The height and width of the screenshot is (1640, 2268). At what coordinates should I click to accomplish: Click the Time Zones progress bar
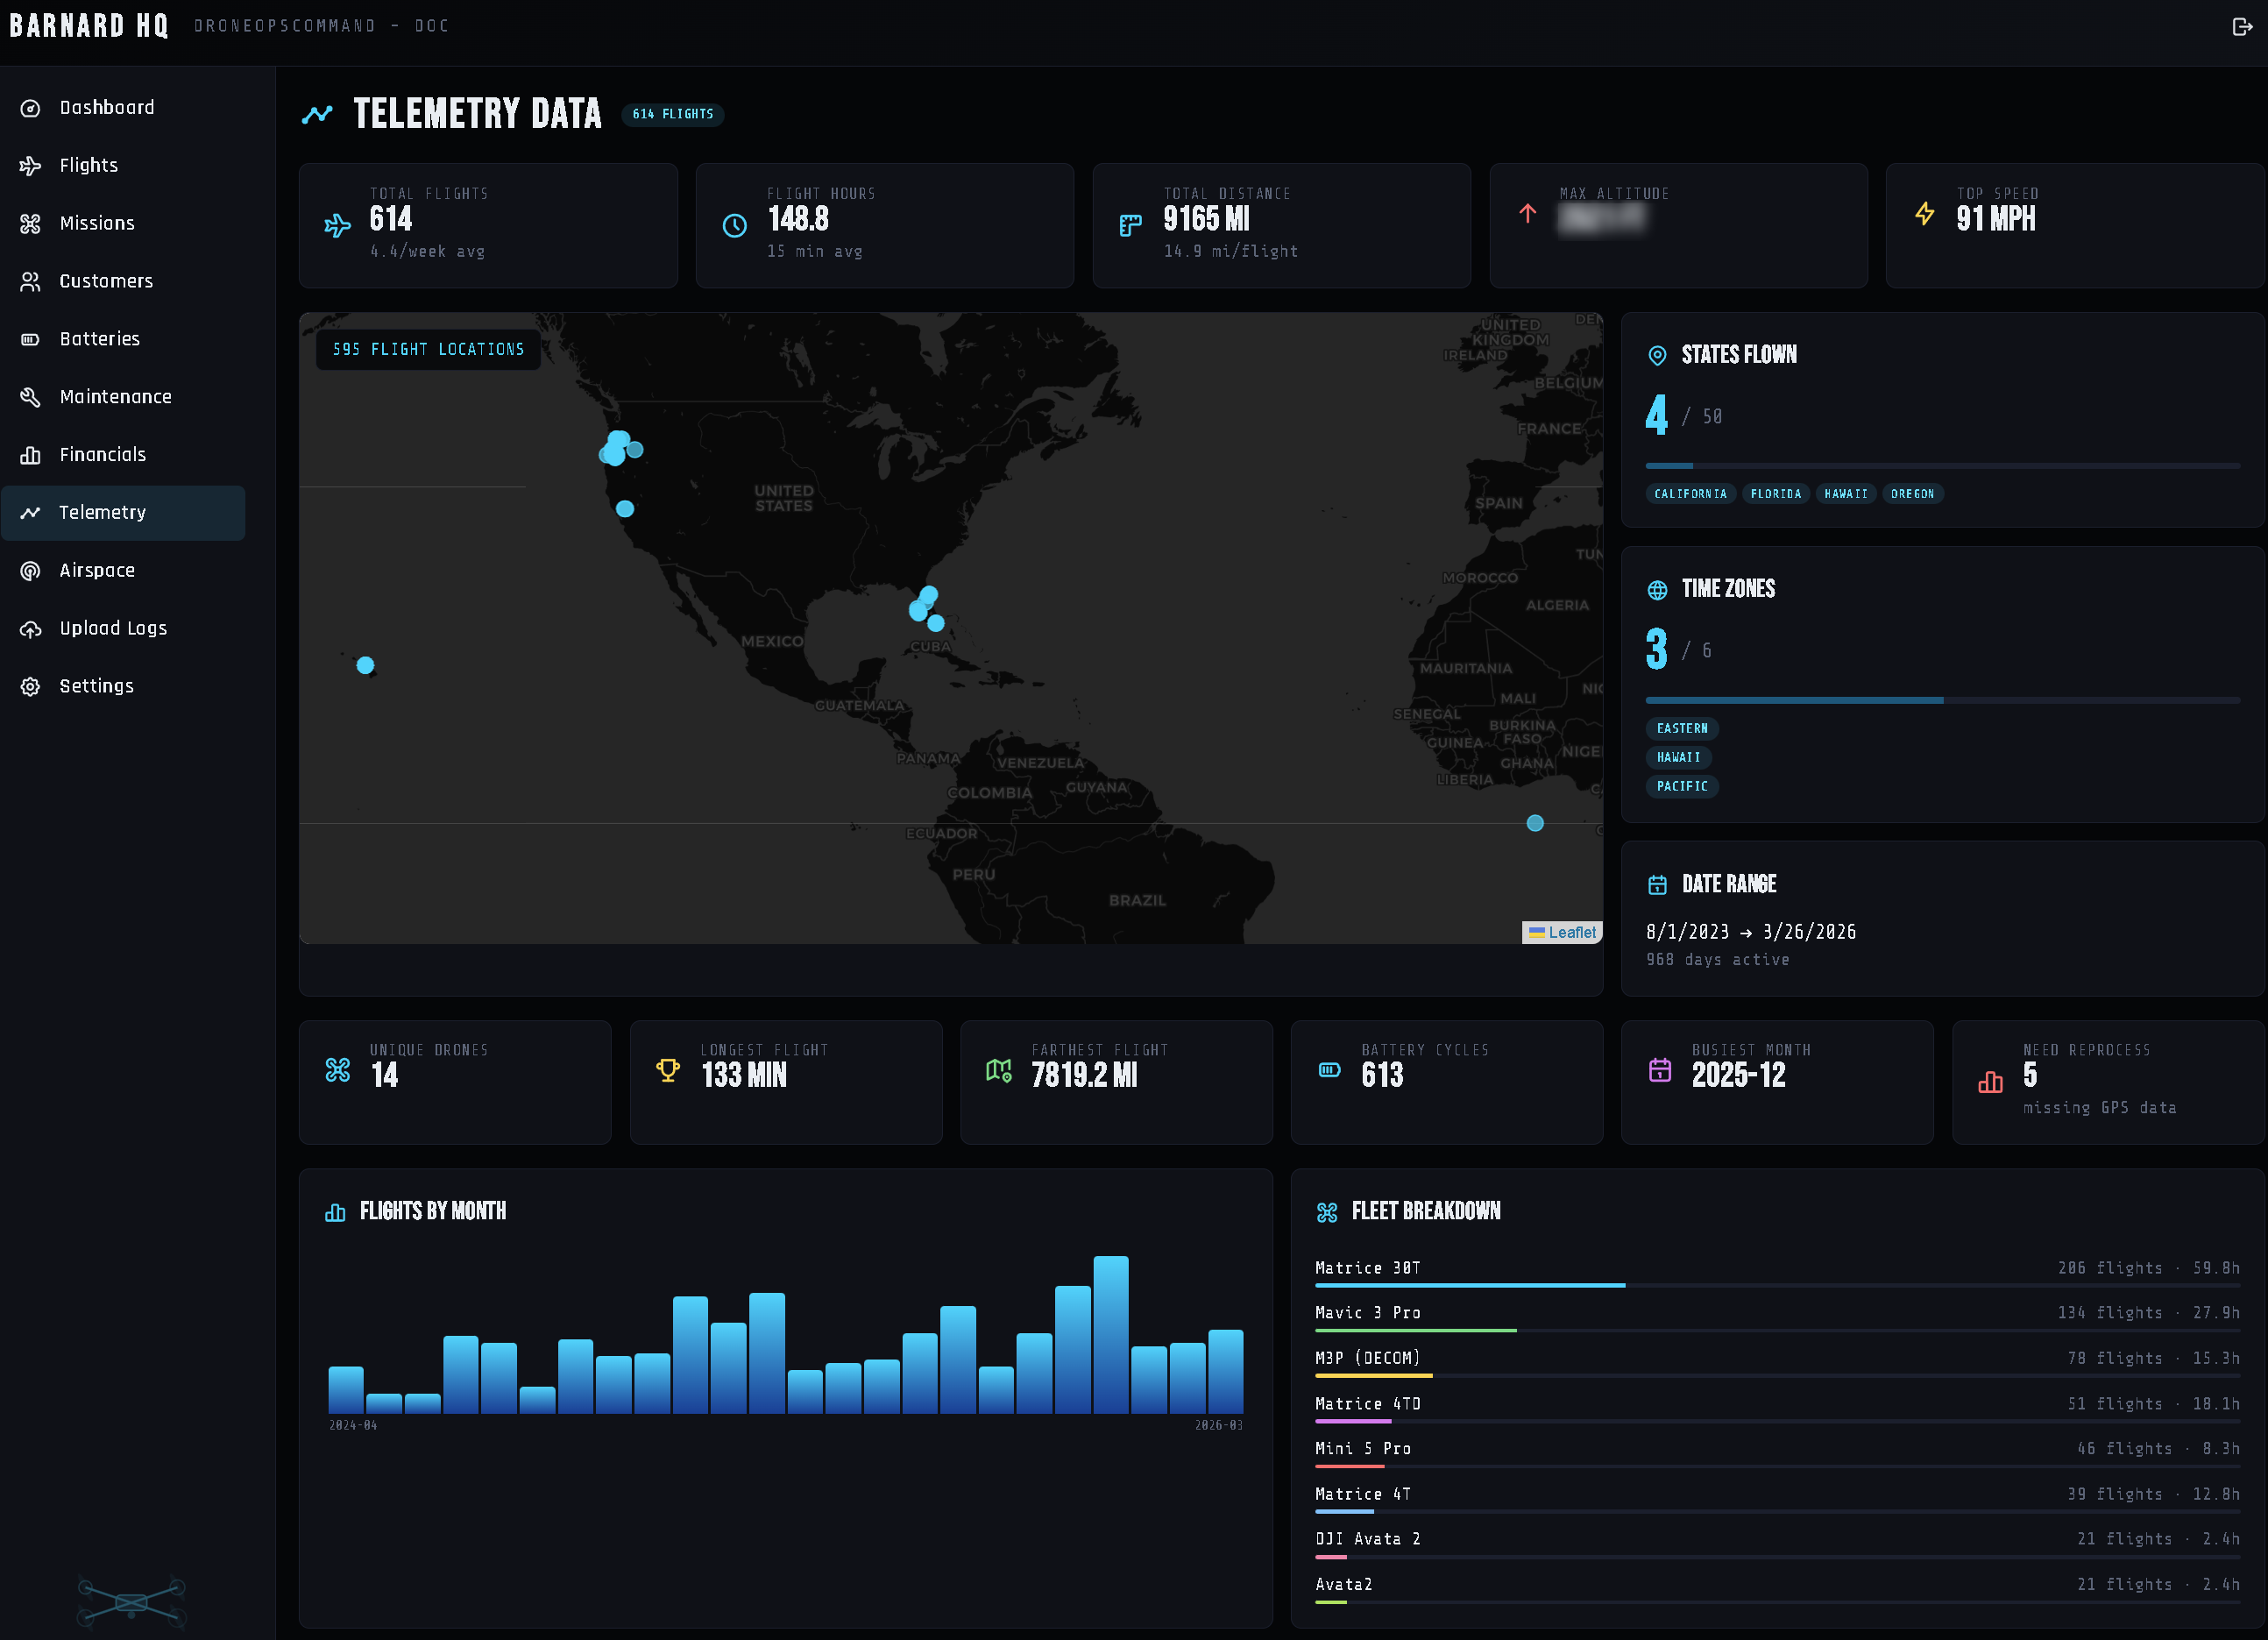1942,700
